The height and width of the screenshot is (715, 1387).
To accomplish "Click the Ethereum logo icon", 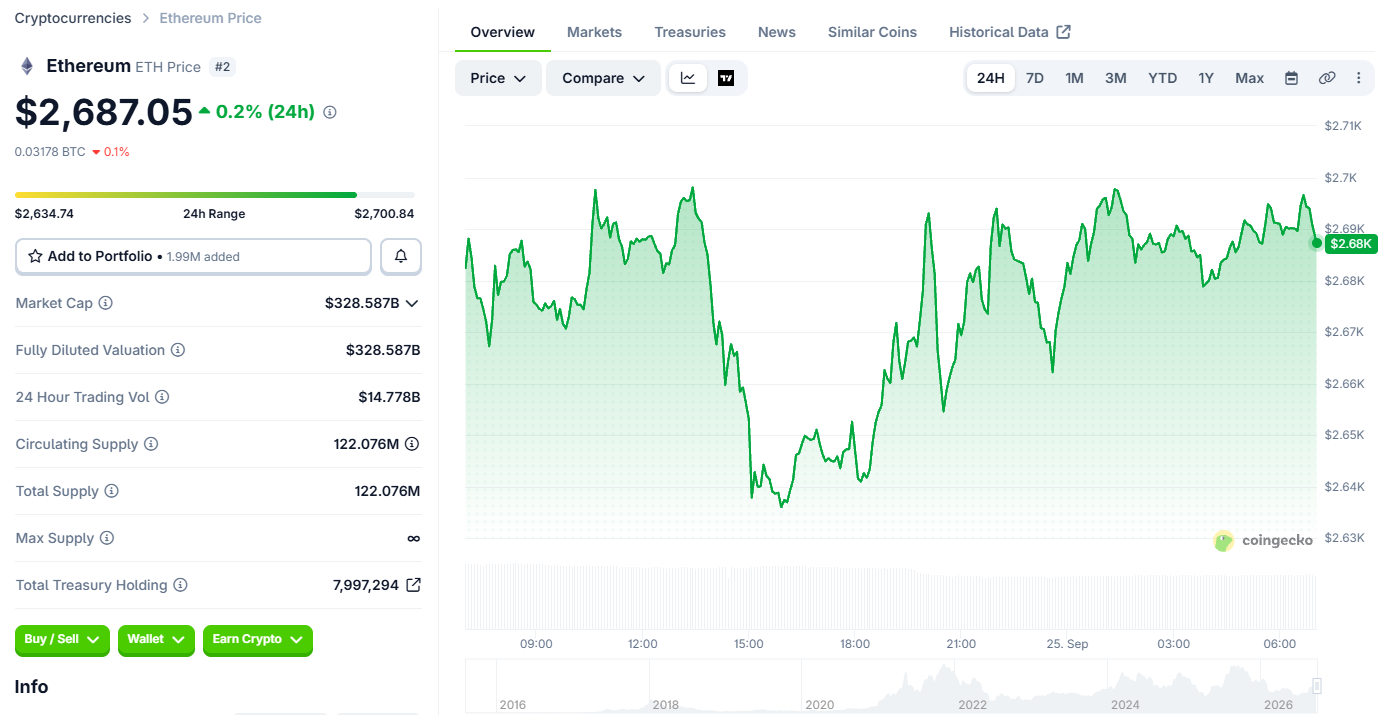I will click(x=27, y=66).
